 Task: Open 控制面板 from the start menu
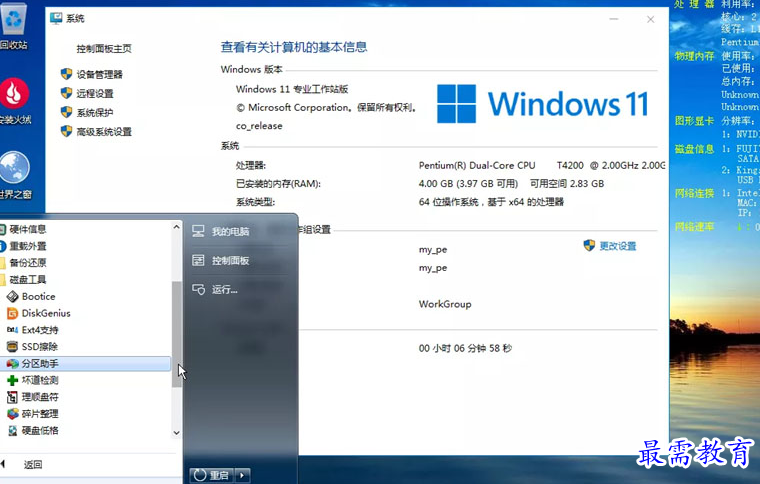tap(231, 261)
